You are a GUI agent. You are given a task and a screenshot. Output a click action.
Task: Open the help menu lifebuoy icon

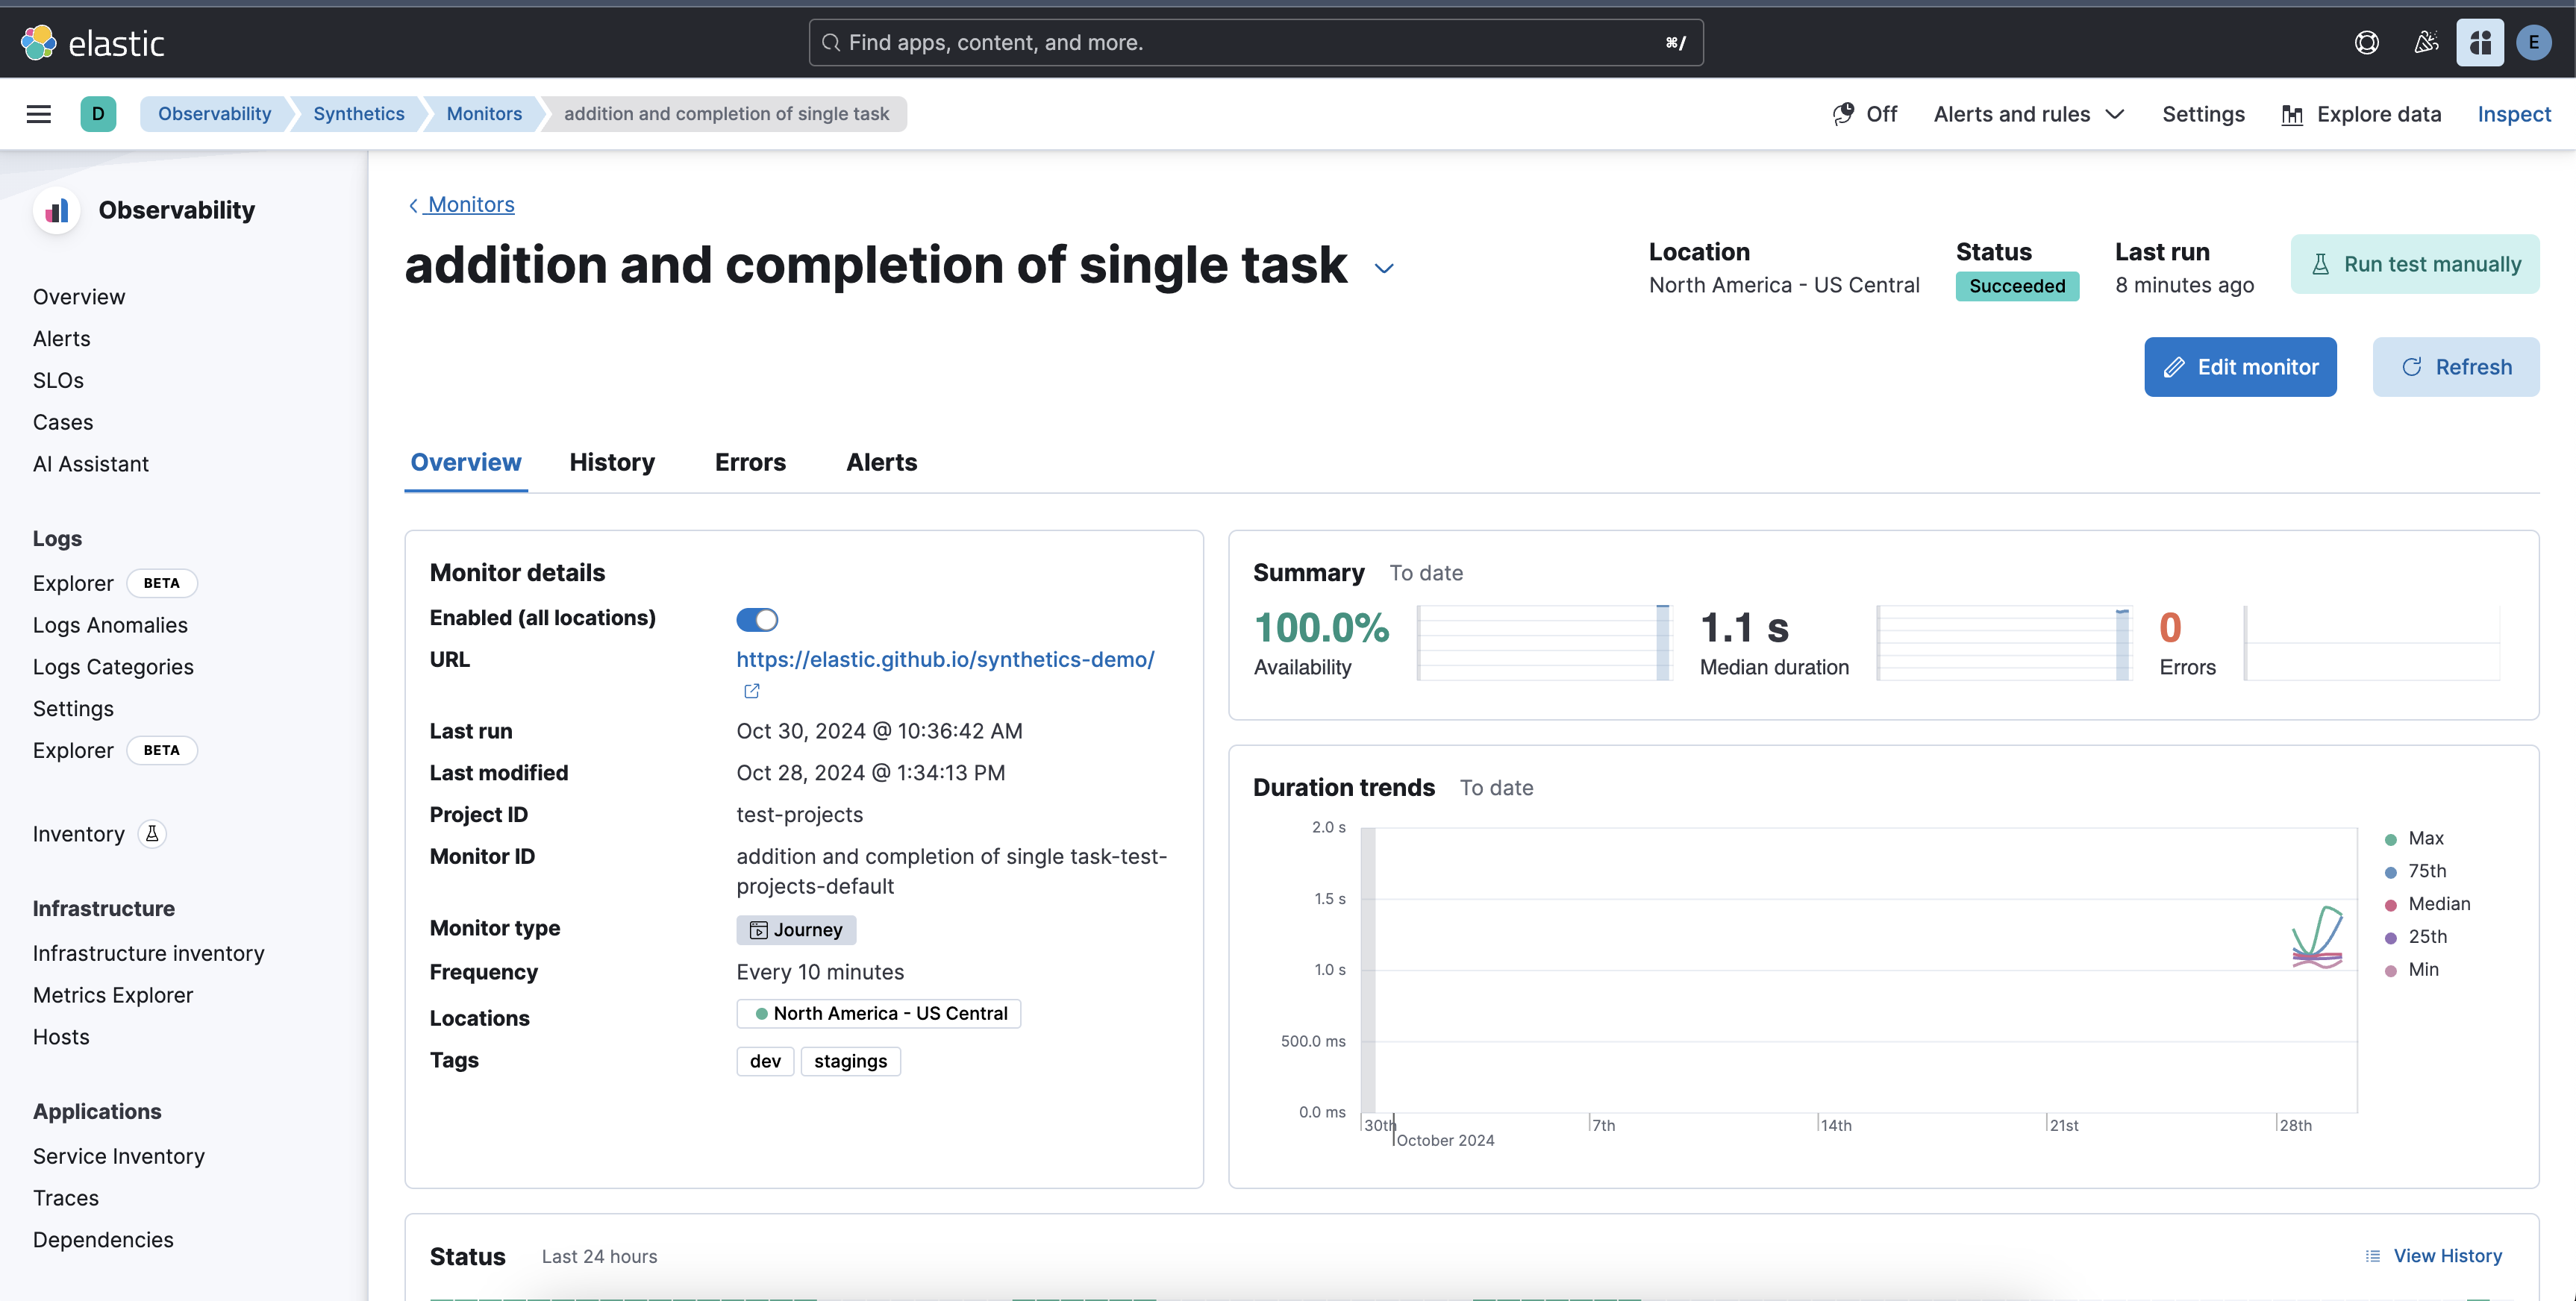point(2366,42)
